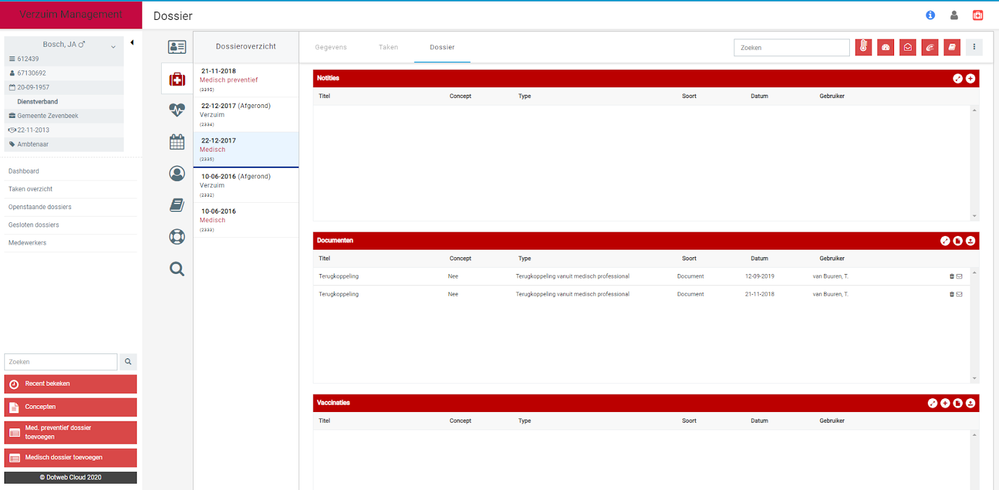The image size is (999, 490).
Task: Click the heartbeat icon in sidebar
Action: point(177,110)
